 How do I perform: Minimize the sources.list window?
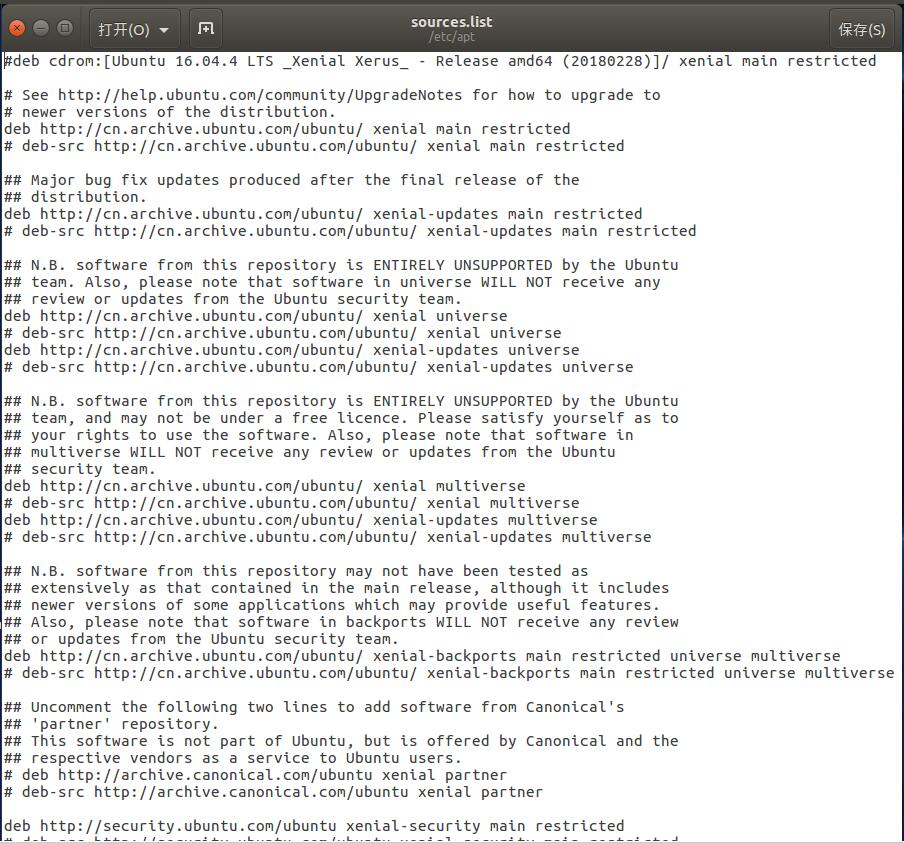41,28
